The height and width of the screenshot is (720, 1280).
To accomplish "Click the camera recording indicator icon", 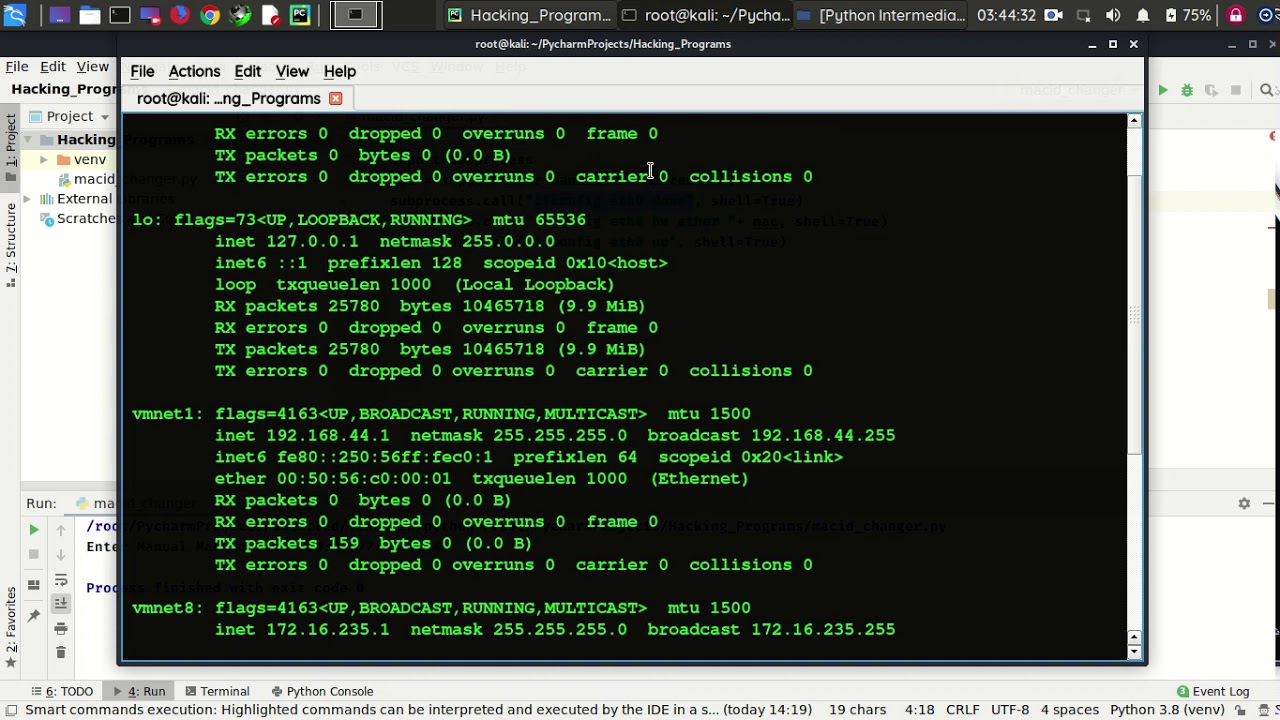I will tap(1053, 15).
